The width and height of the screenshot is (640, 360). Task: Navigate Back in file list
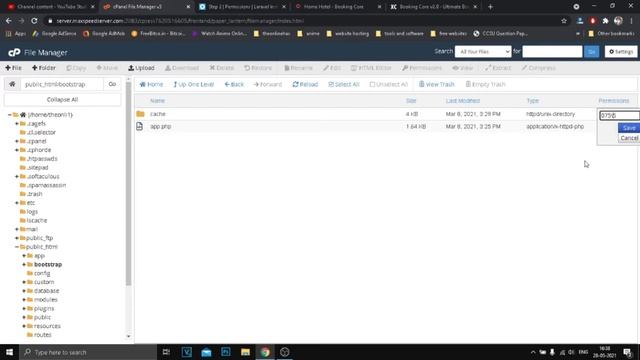(x=234, y=84)
